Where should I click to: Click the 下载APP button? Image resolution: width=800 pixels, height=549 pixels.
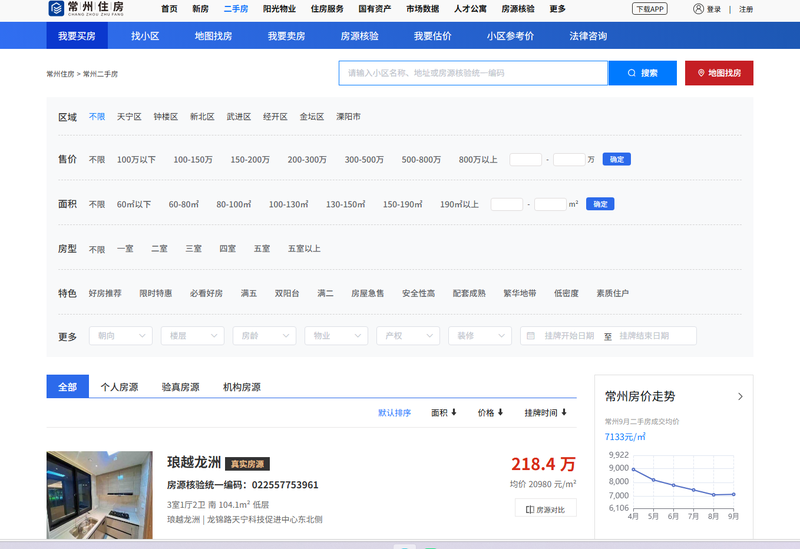(x=649, y=9)
